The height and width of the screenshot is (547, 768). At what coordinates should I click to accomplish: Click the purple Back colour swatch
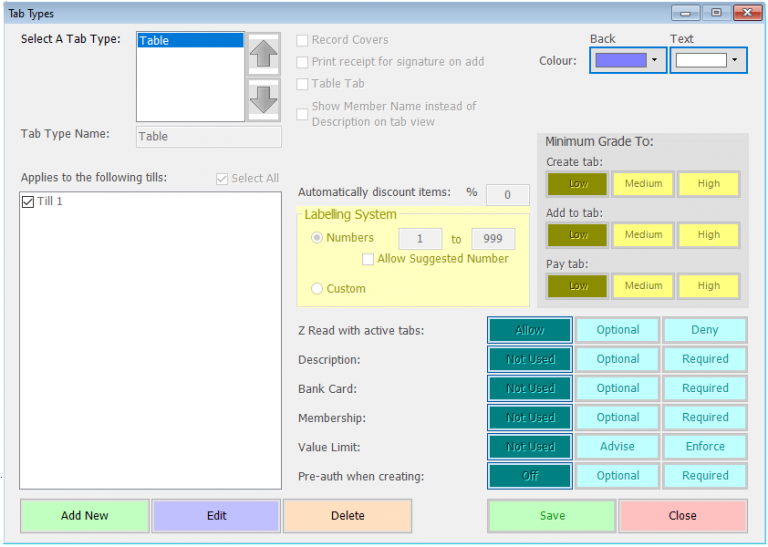pos(621,60)
